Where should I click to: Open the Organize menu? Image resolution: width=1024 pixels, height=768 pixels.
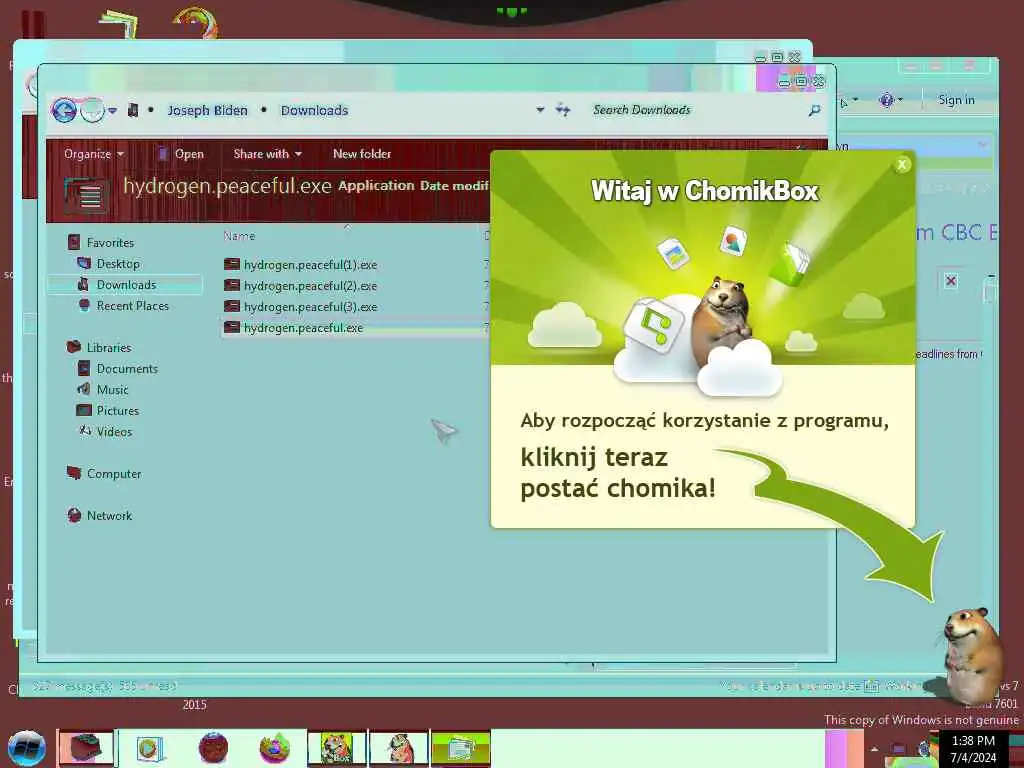93,154
